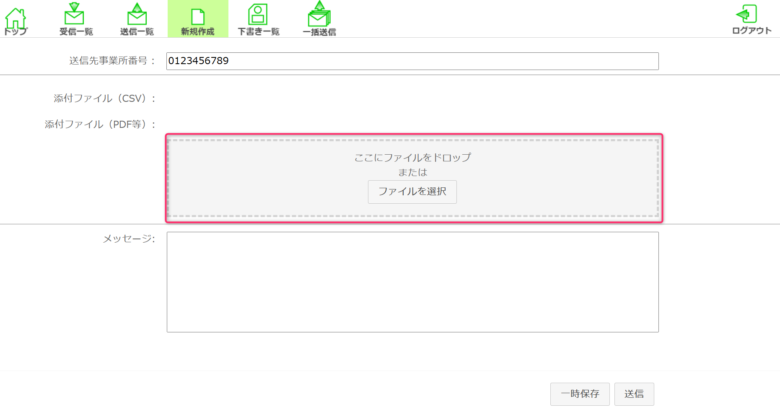Select the 新規作成 document icon
Image resolution: width=780 pixels, height=407 pixels.
(x=197, y=14)
